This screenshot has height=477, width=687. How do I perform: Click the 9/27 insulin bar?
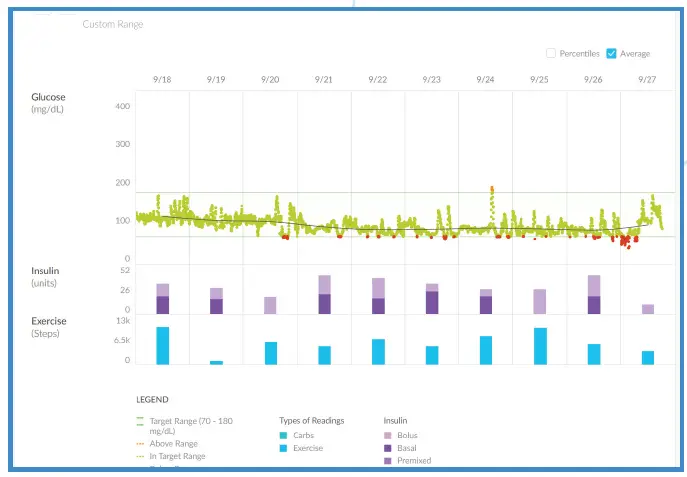pos(648,309)
